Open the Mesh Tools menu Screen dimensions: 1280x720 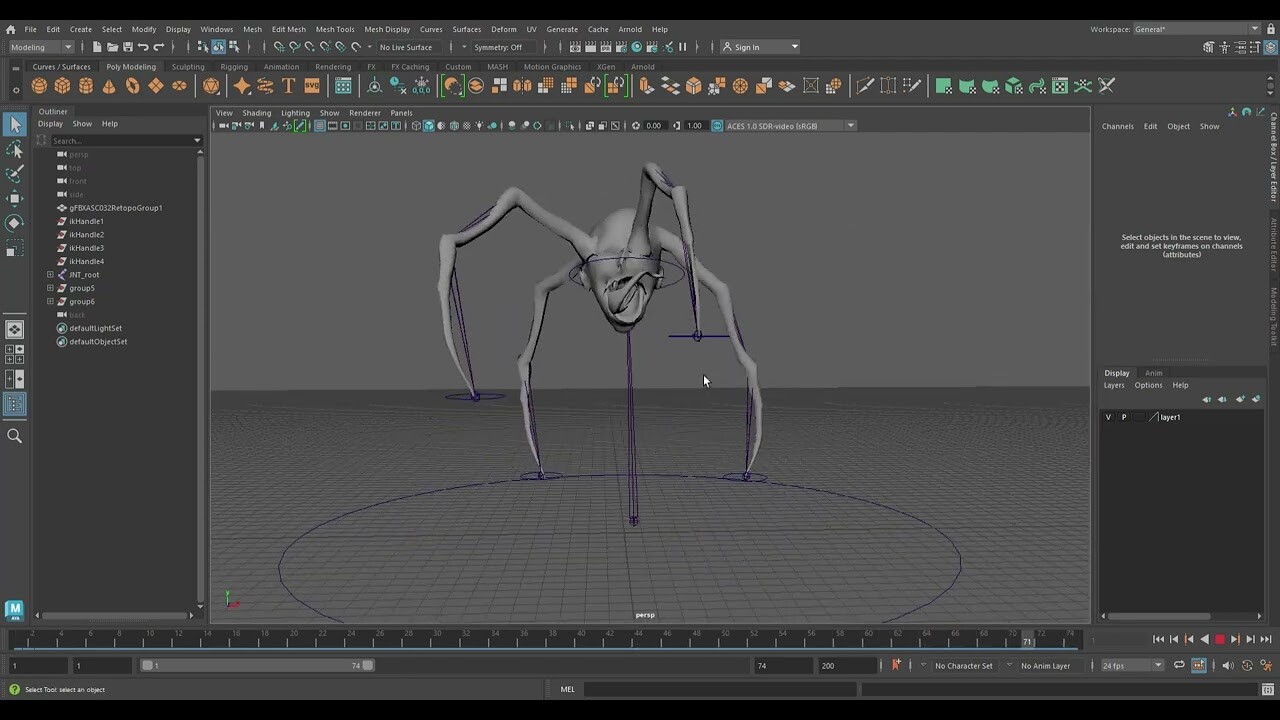334,29
